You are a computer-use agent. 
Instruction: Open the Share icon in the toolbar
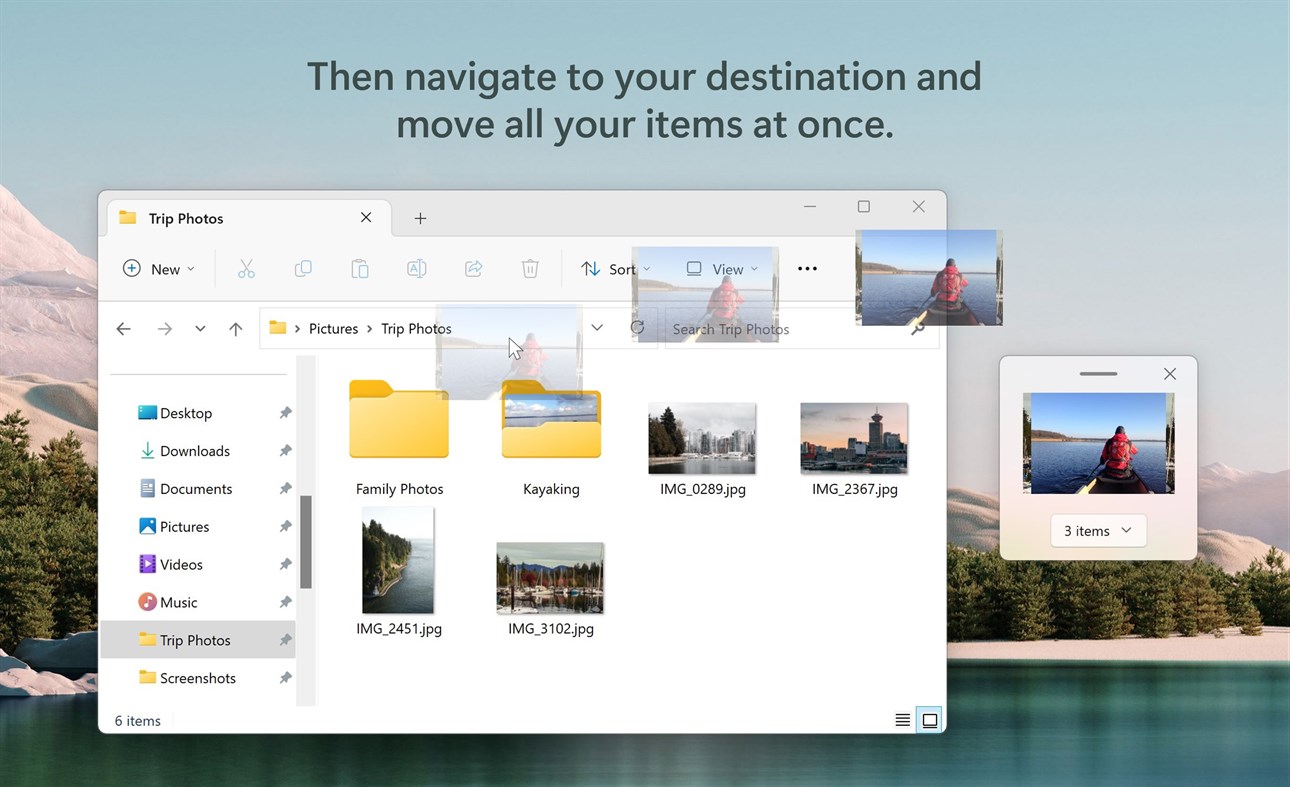pos(473,268)
